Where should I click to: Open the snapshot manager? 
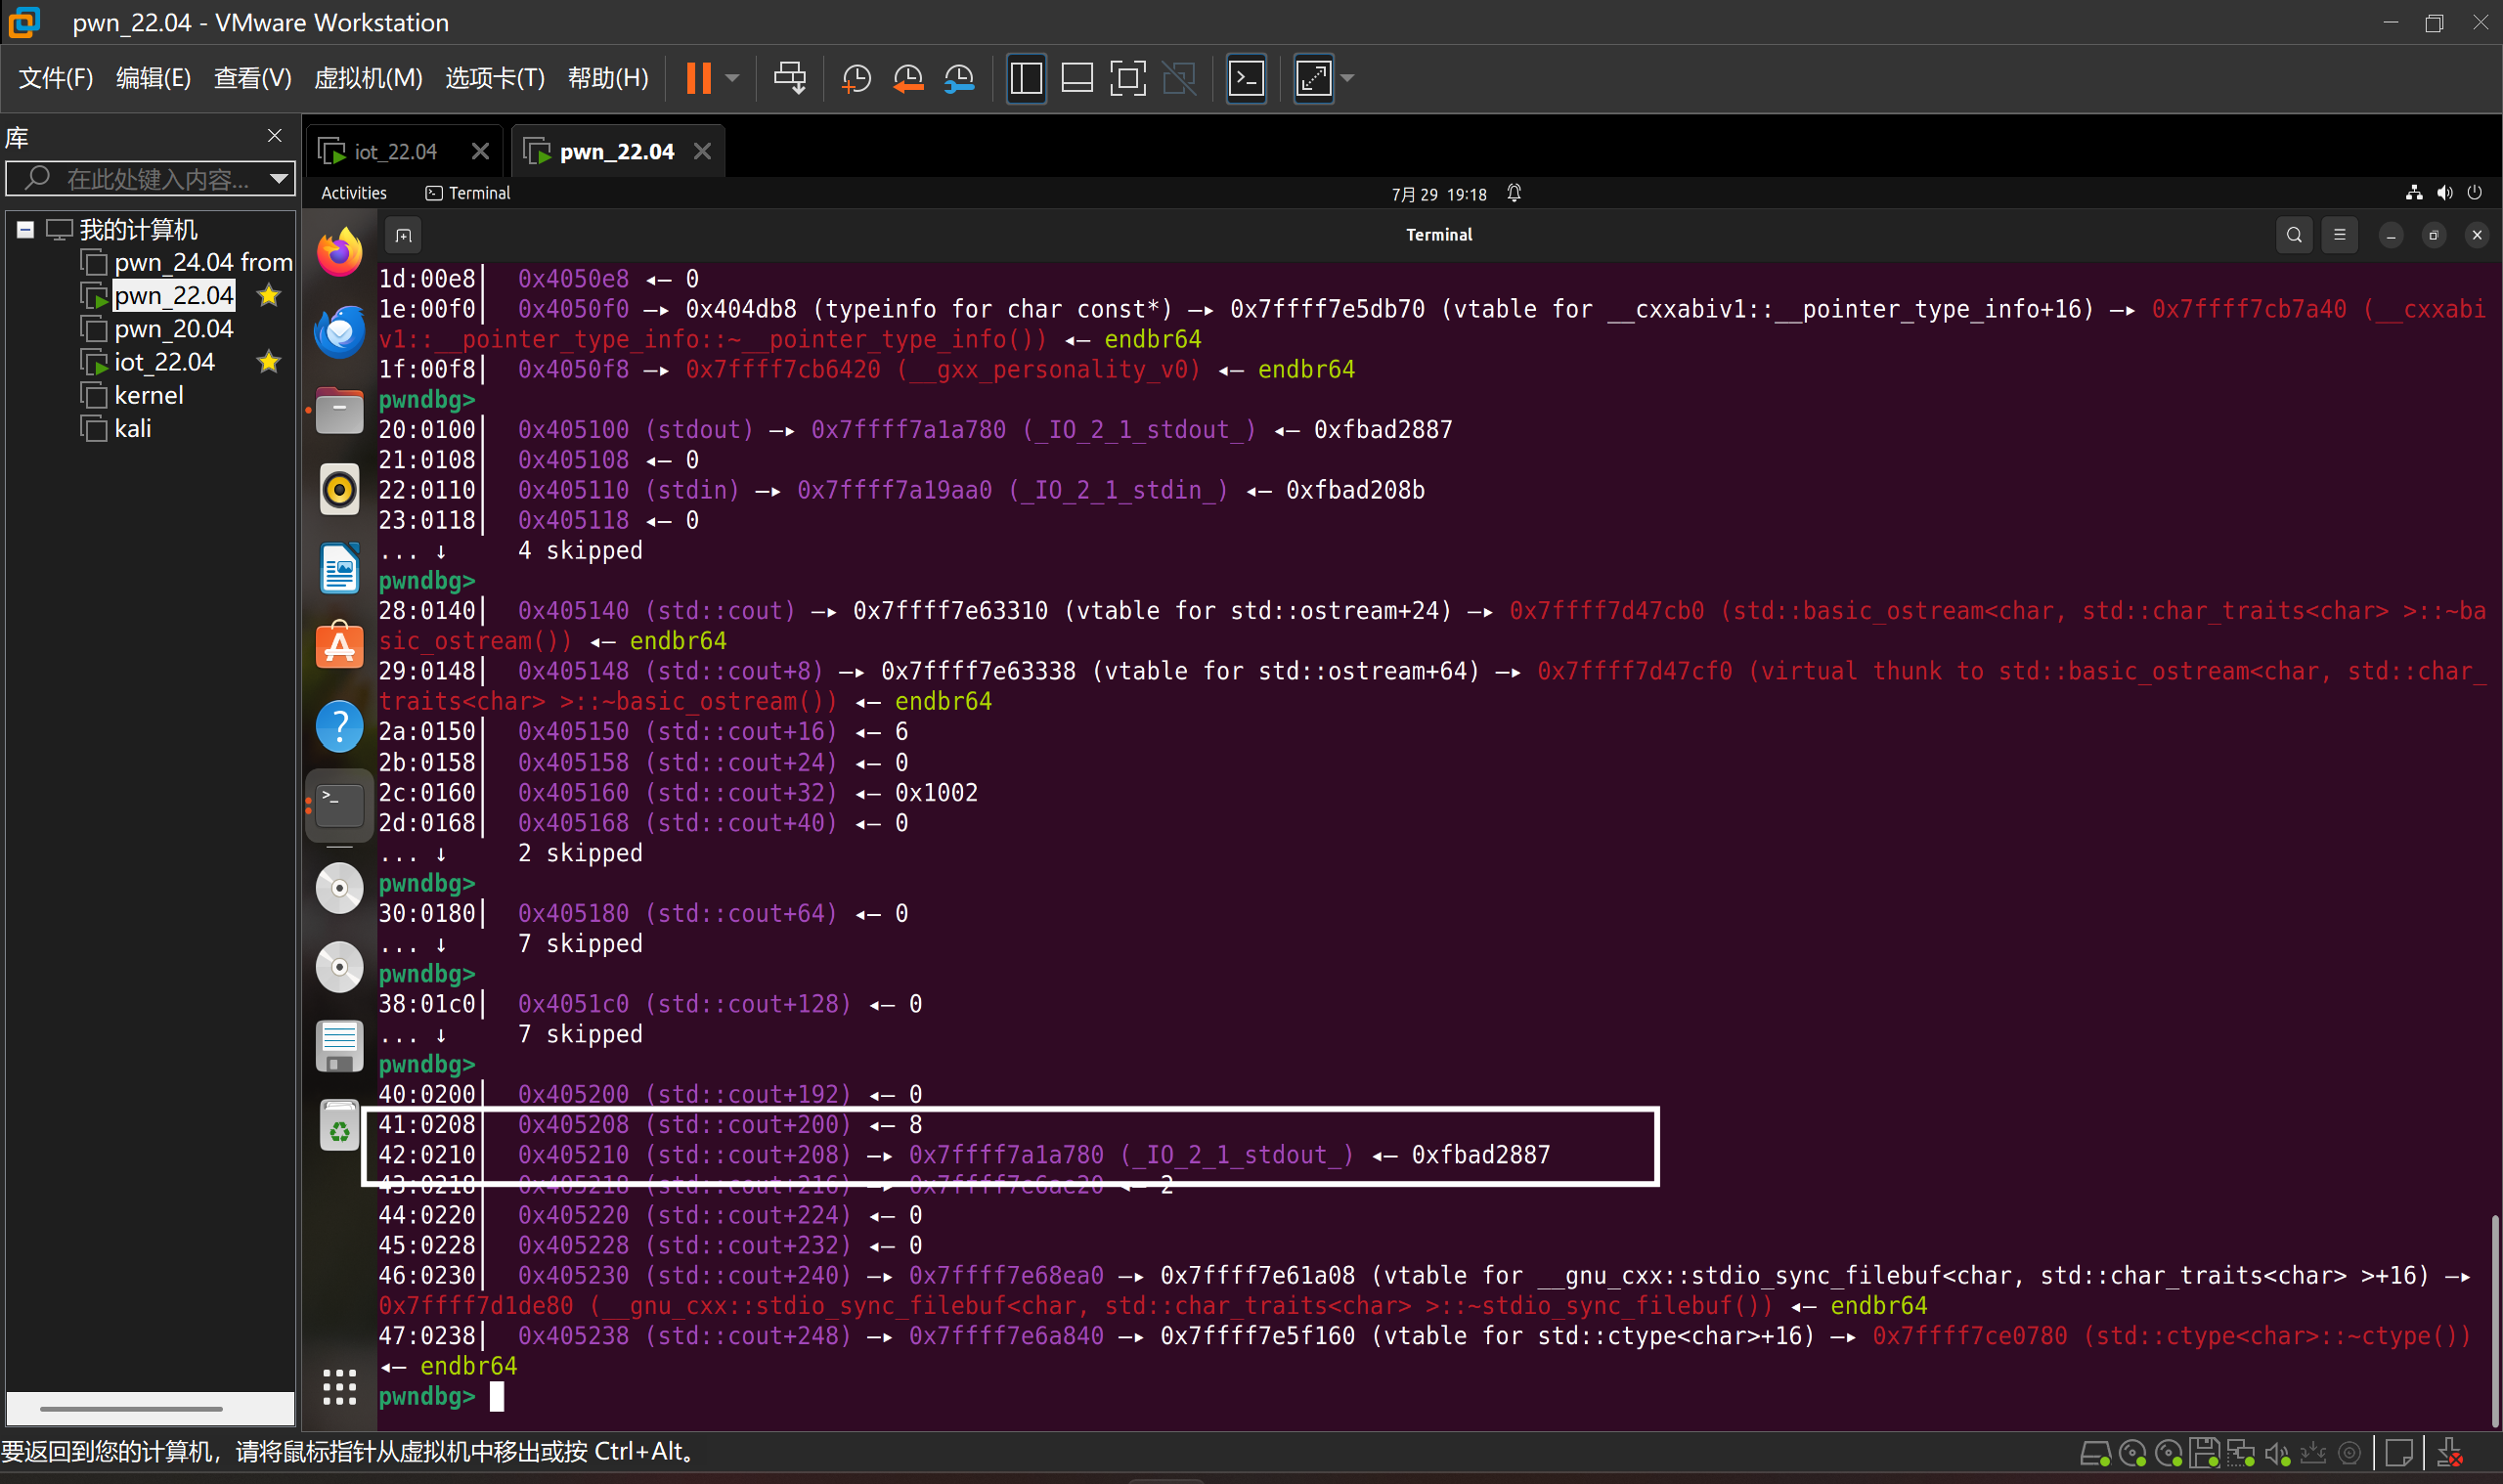pyautogui.click(x=958, y=78)
